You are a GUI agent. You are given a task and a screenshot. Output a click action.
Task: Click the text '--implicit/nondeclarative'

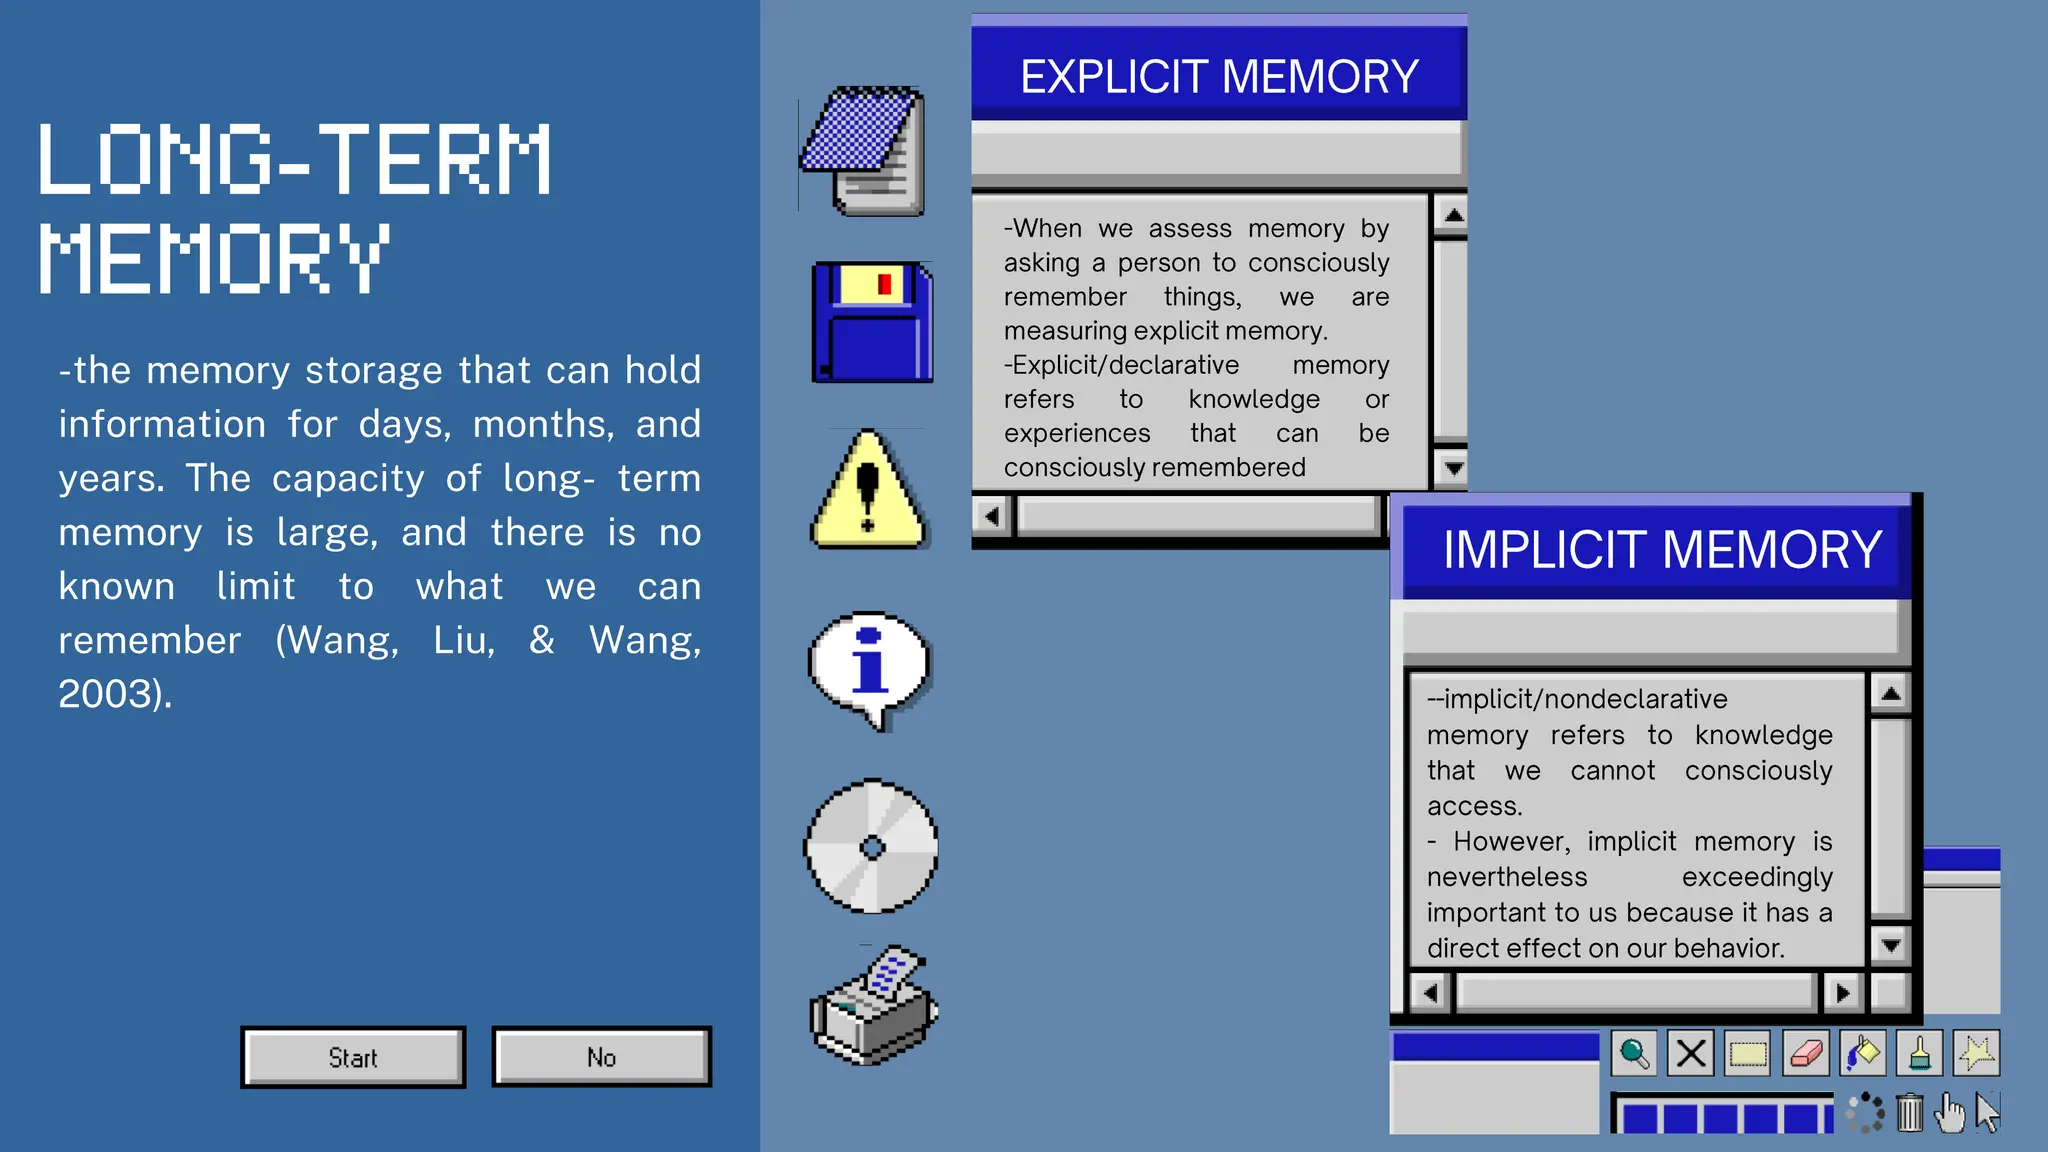coord(1577,698)
